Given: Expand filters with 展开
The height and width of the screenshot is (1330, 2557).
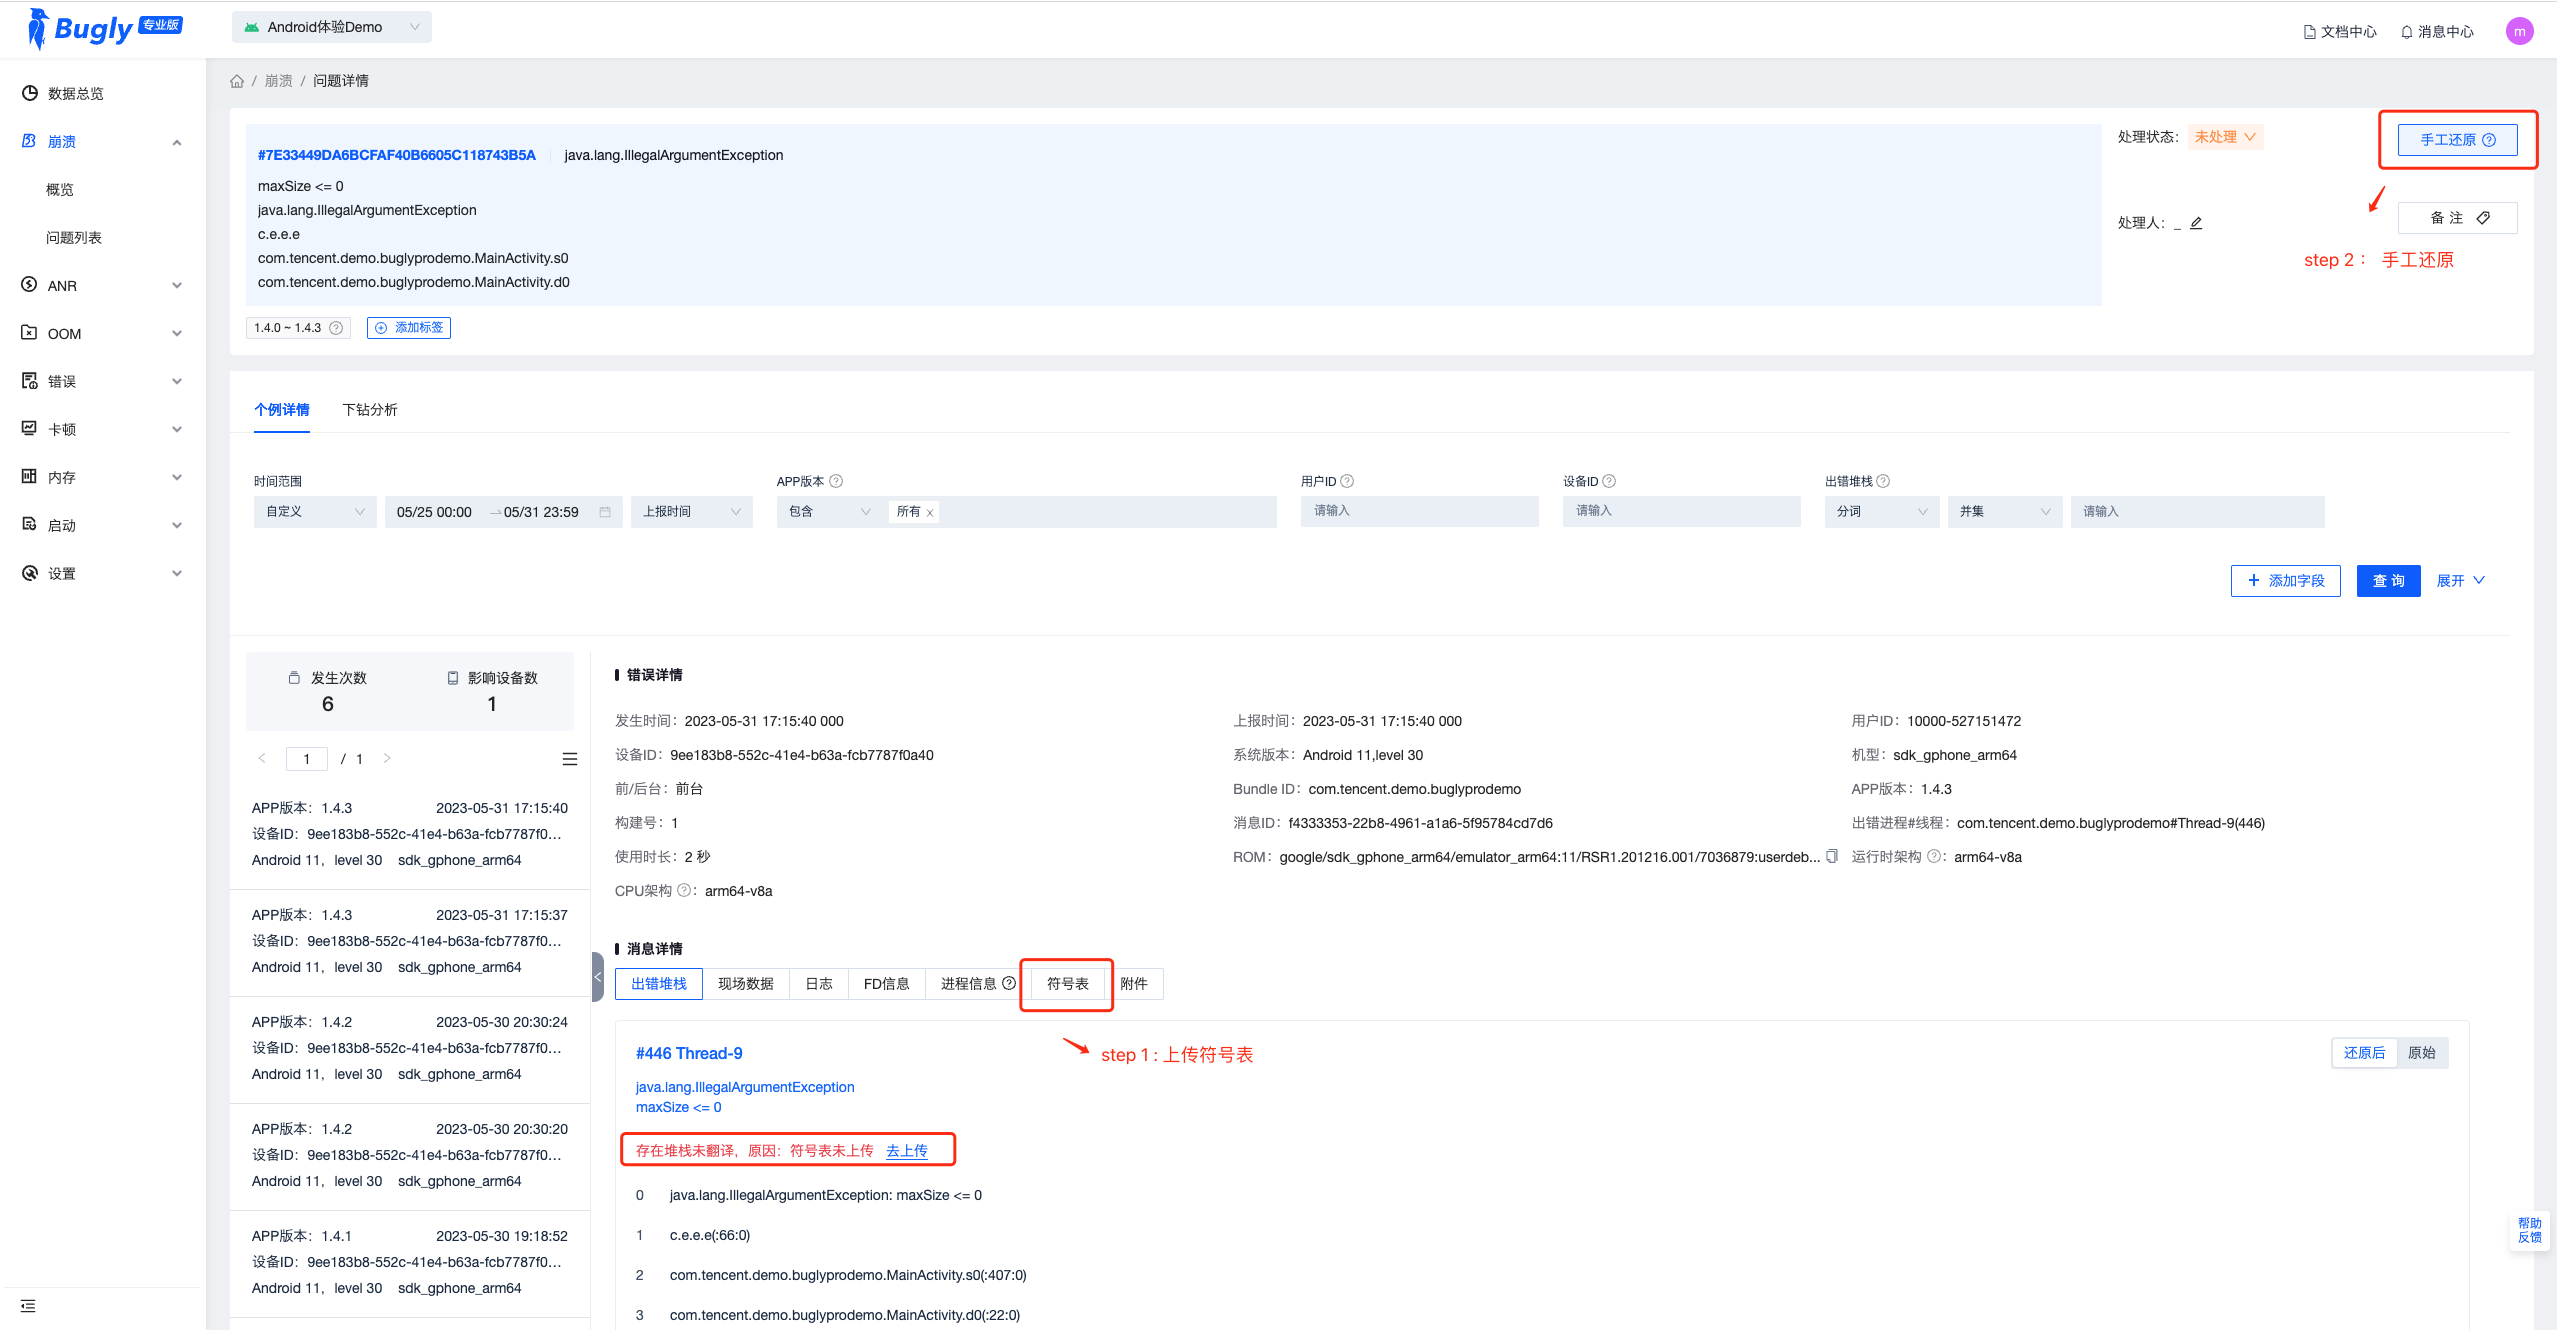Looking at the screenshot, I should (2461, 581).
